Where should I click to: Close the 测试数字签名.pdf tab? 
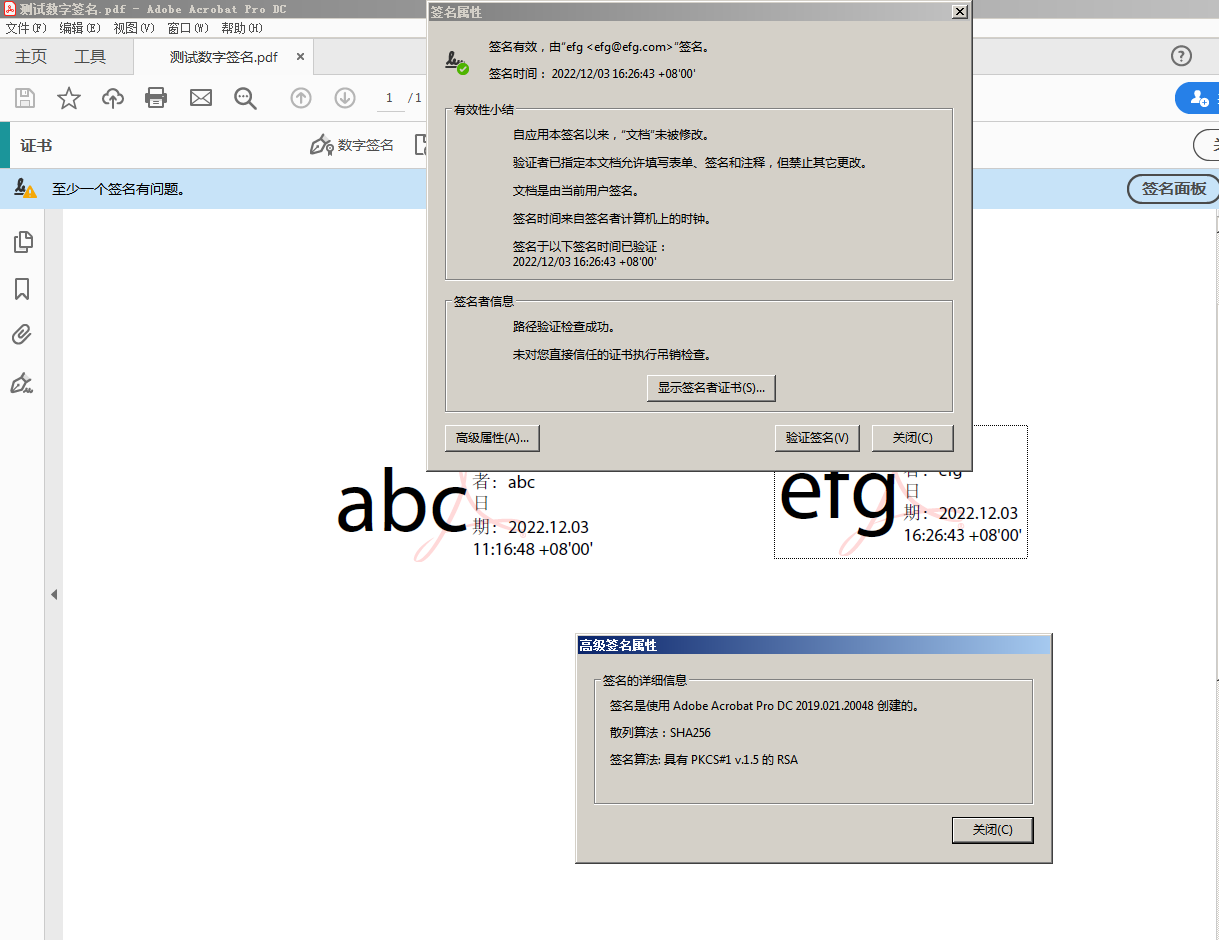coord(300,57)
